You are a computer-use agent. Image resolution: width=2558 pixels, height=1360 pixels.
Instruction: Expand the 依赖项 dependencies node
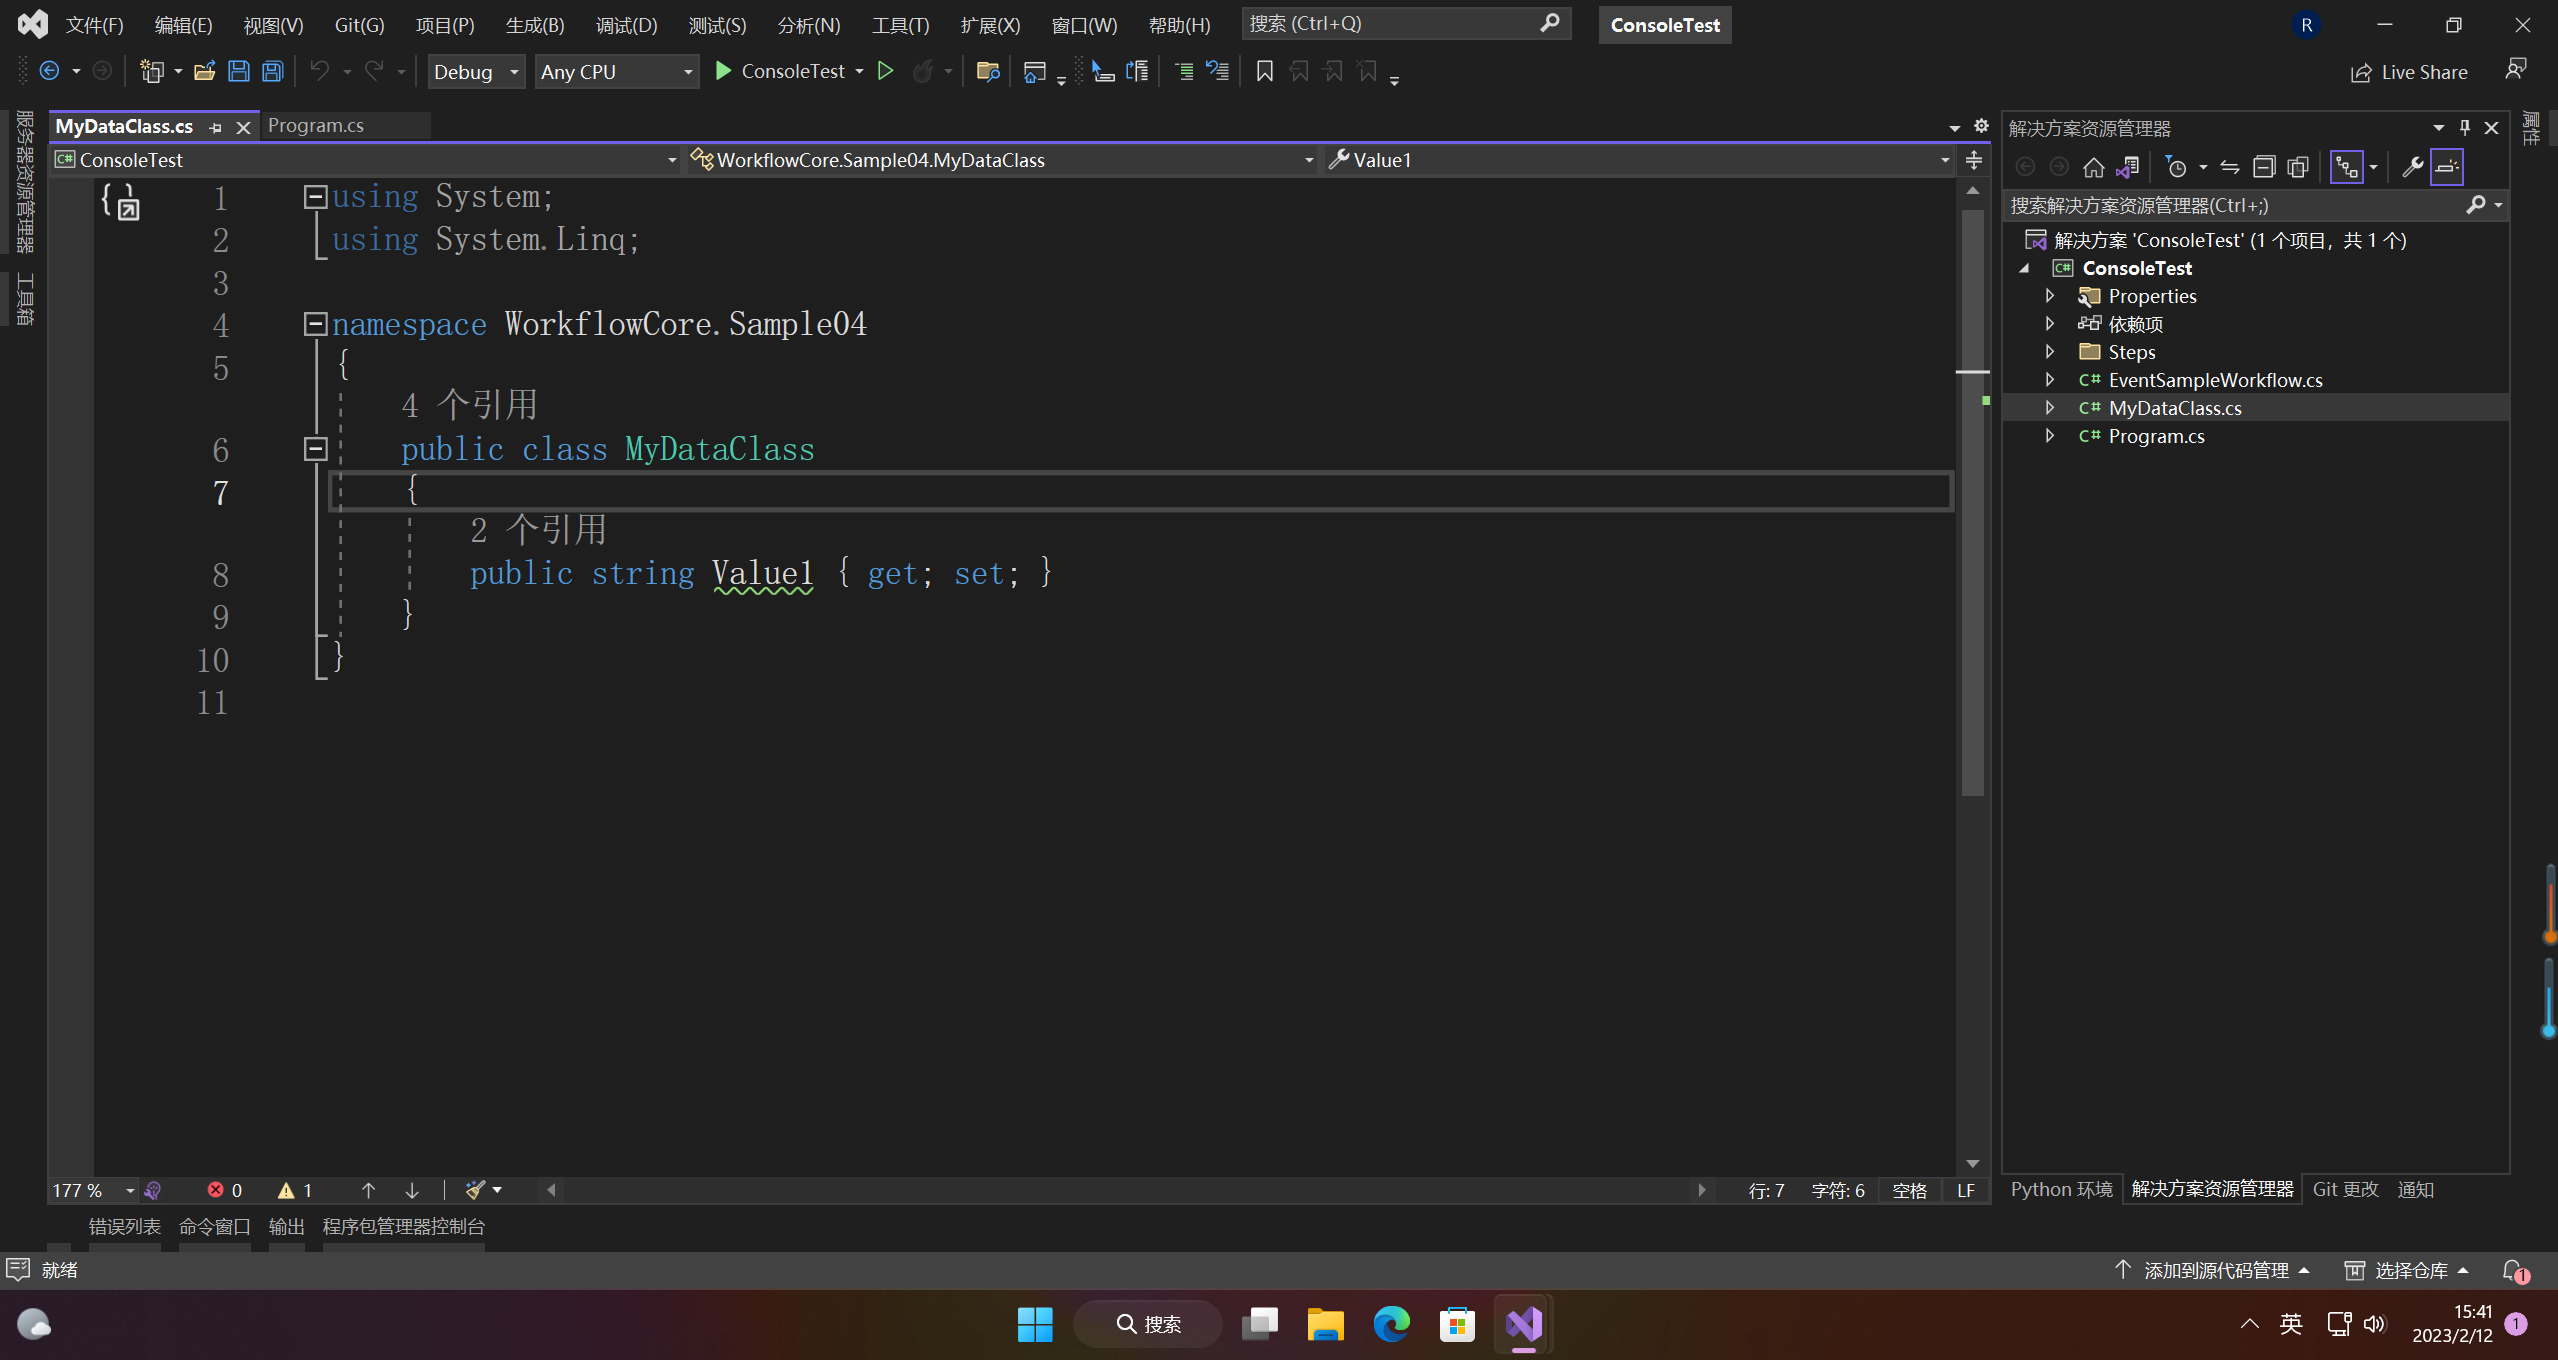click(x=2049, y=323)
